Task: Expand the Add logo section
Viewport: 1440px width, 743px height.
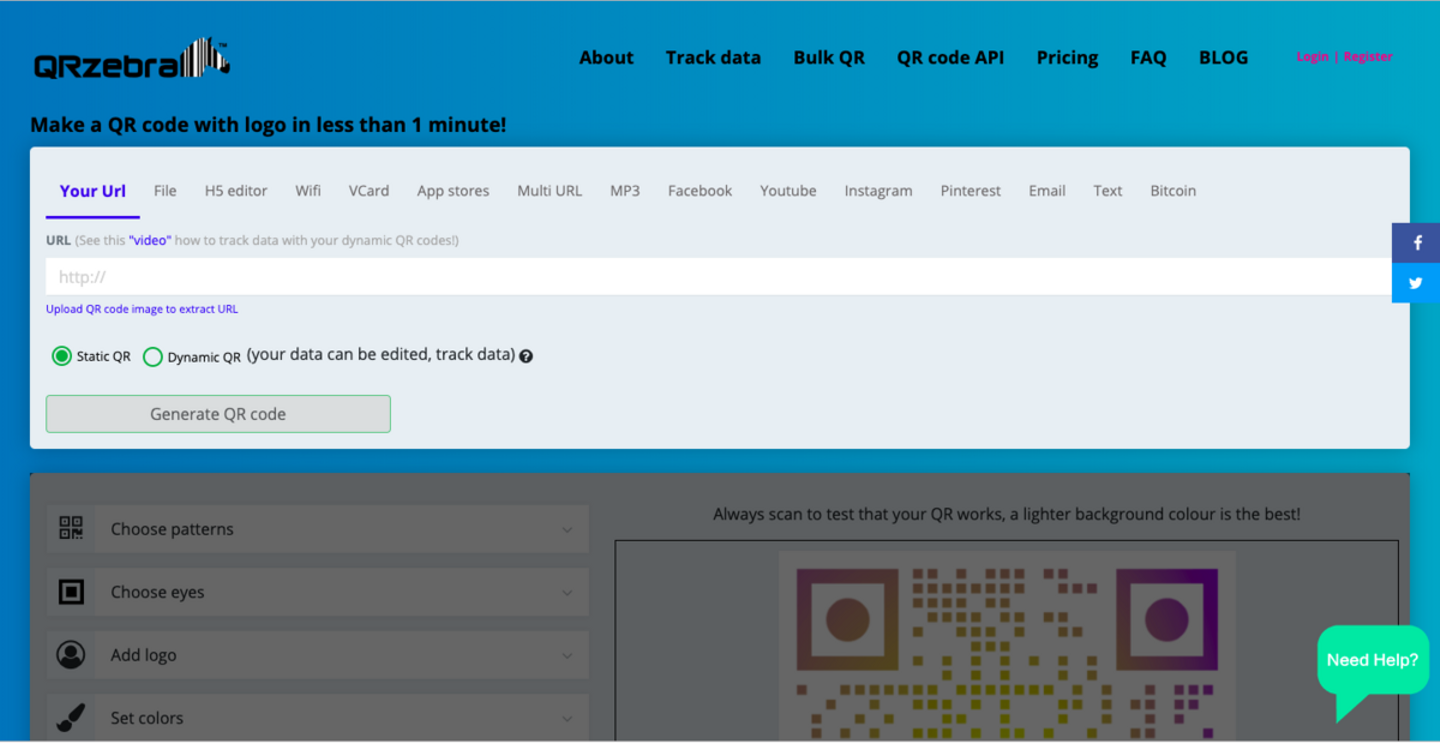Action: (318, 655)
